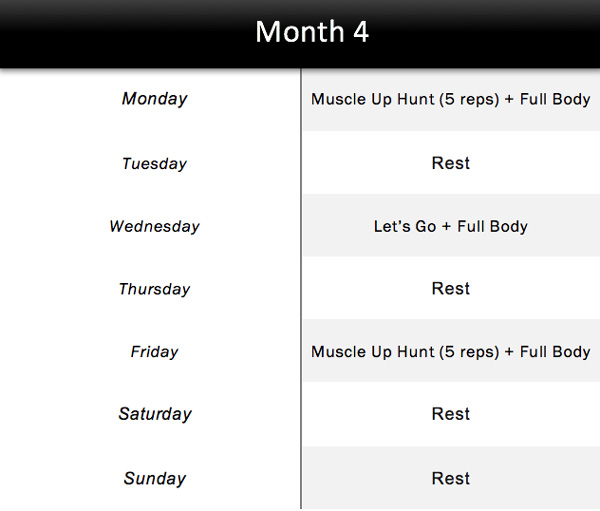The height and width of the screenshot is (511, 600).
Task: Click the Friday day label
Action: [x=154, y=352]
